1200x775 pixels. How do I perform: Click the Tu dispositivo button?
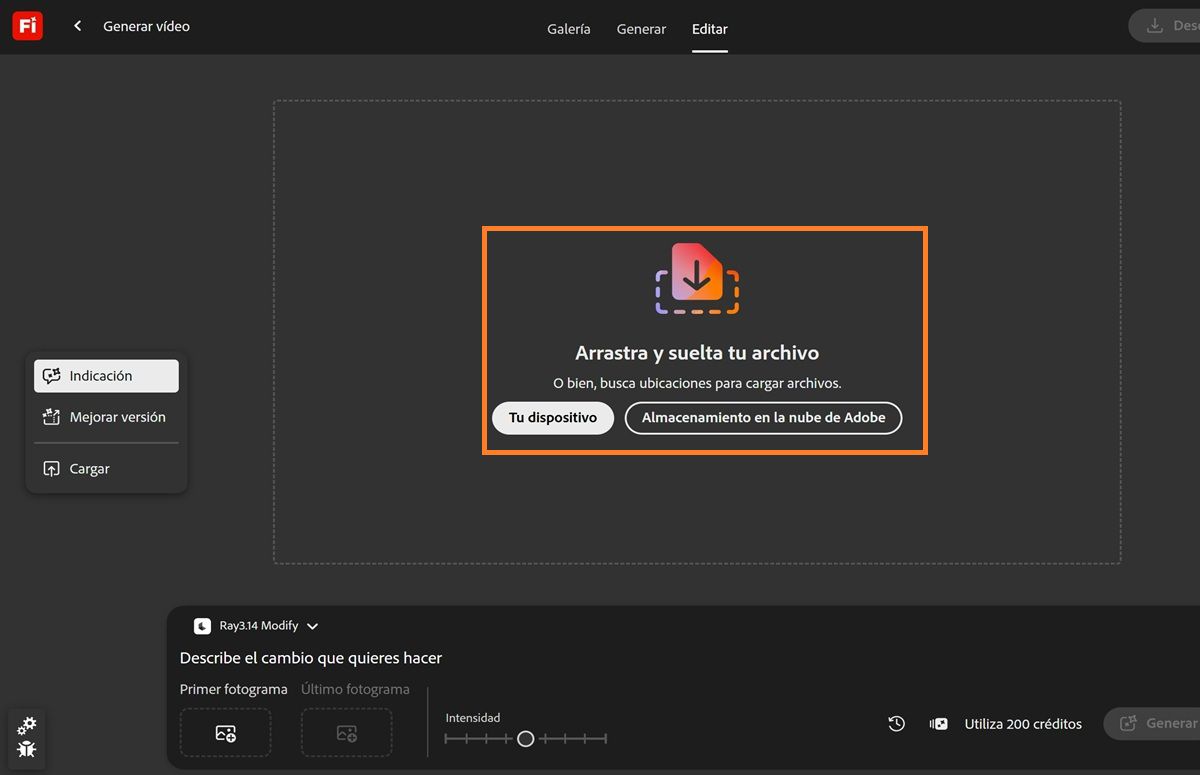552,417
